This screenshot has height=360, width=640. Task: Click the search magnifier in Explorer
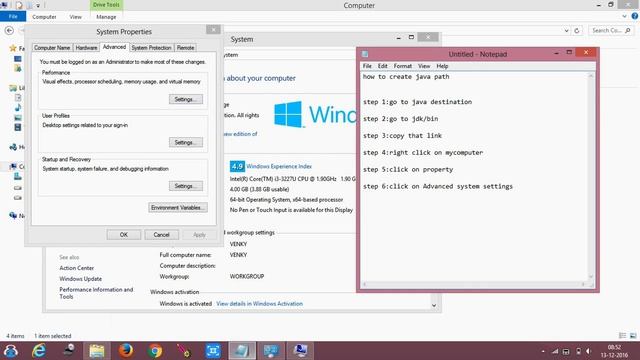[x=628, y=31]
